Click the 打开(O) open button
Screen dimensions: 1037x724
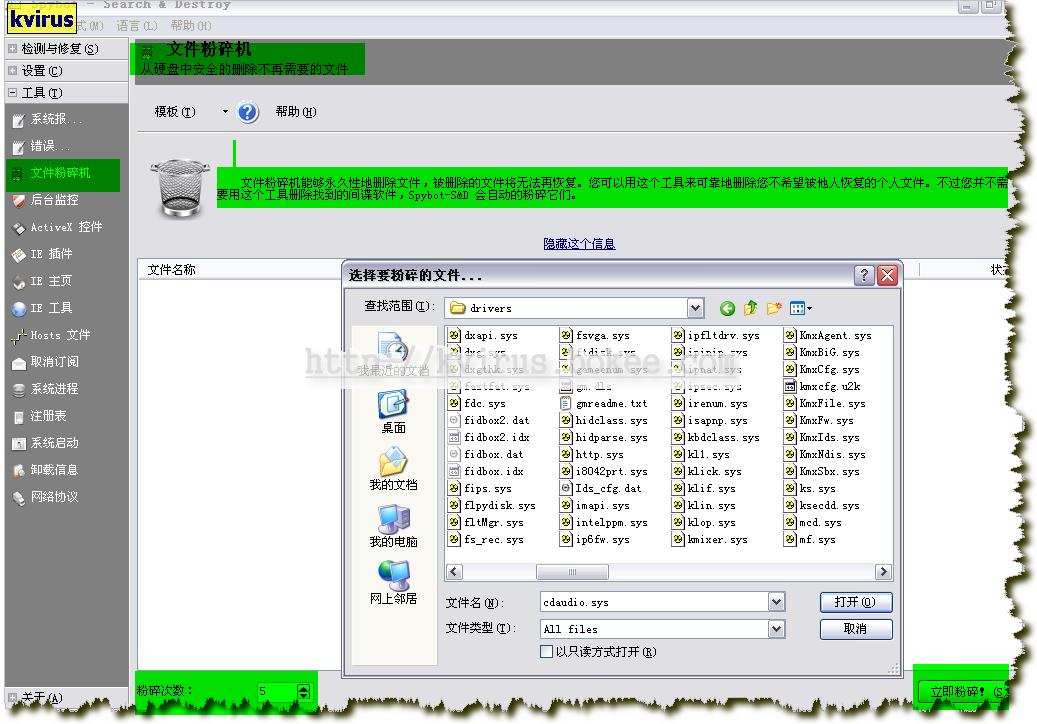click(x=856, y=602)
